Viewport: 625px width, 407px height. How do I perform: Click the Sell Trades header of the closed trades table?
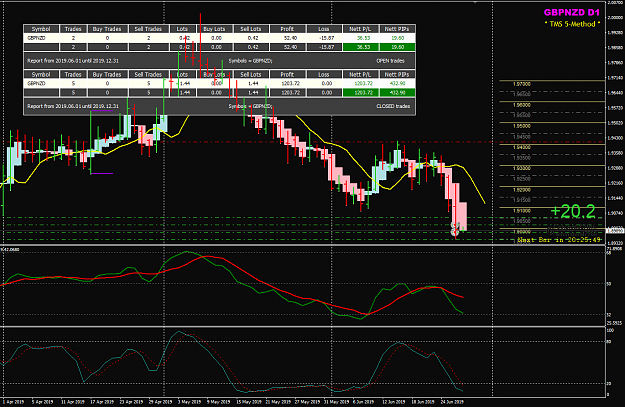point(148,75)
